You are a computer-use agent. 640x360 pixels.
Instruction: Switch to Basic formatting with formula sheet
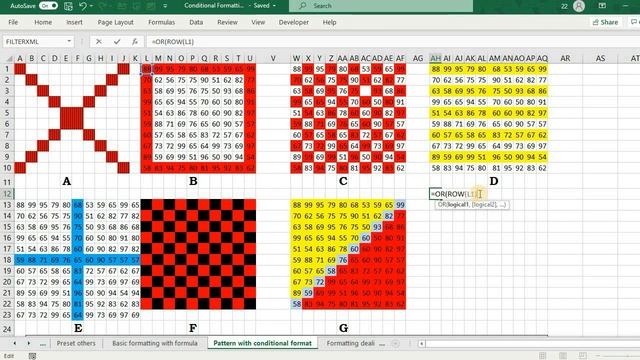[x=155, y=343]
